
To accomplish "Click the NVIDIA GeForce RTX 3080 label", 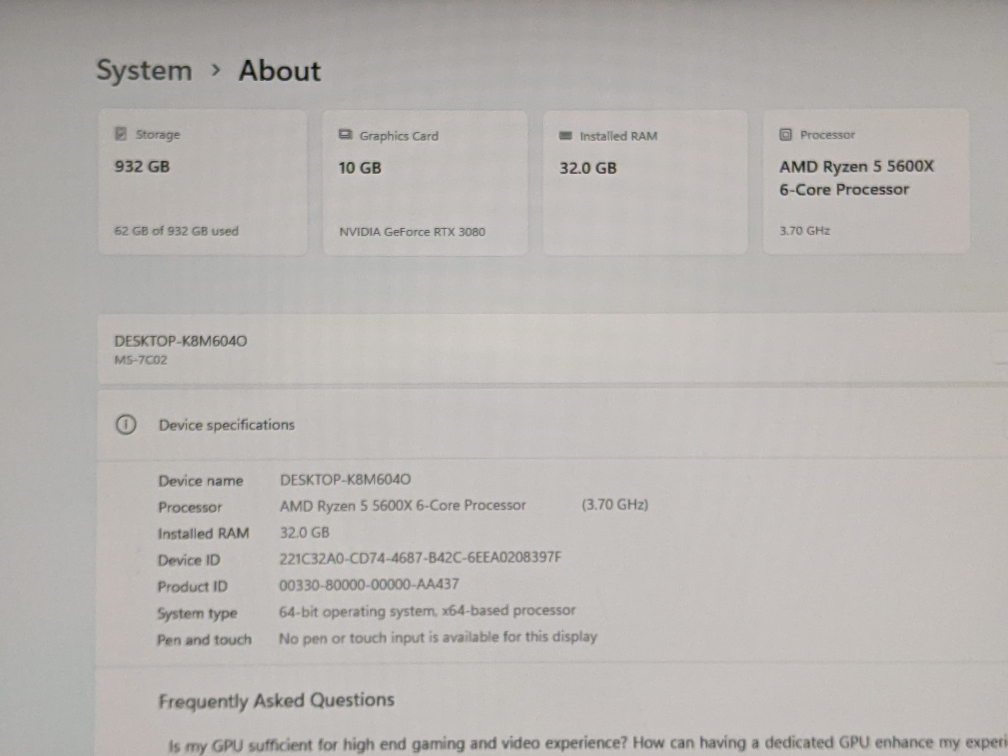I will [x=412, y=232].
